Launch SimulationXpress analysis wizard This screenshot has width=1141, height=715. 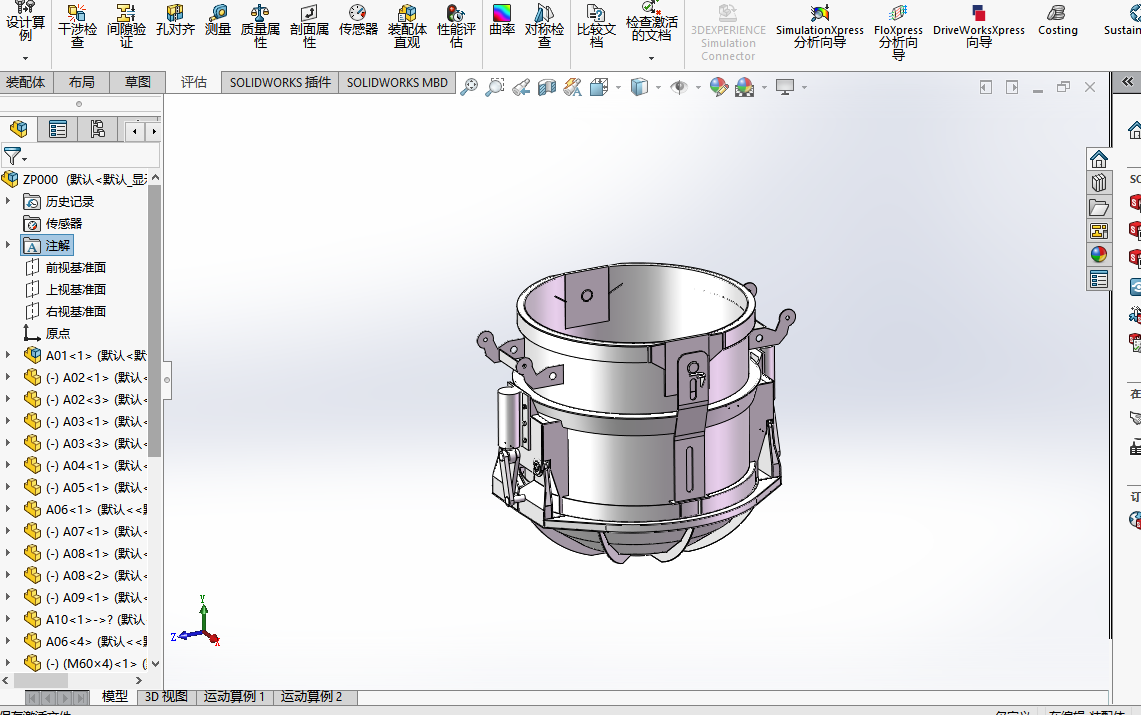819,26
